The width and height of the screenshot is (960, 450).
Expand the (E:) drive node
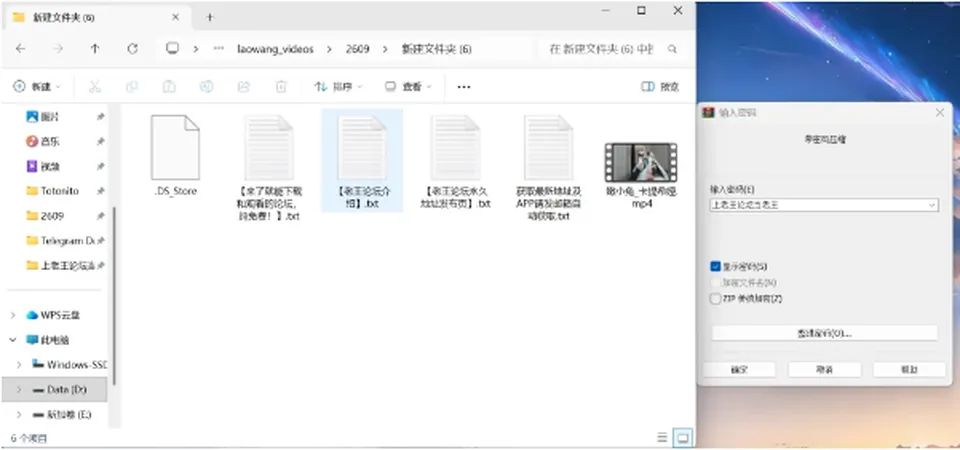[x=19, y=414]
